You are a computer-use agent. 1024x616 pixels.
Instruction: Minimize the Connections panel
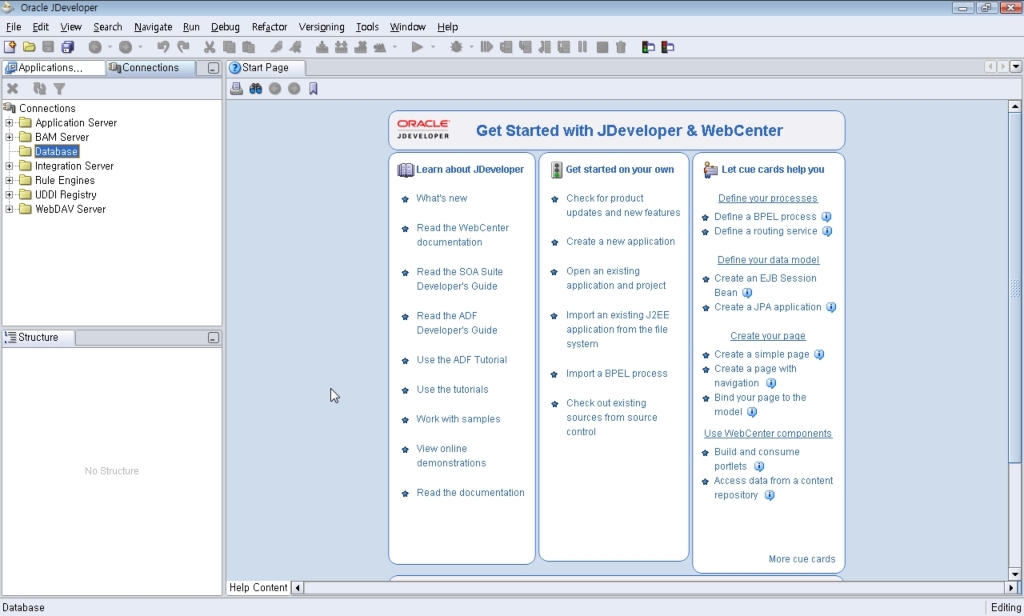[x=213, y=68]
